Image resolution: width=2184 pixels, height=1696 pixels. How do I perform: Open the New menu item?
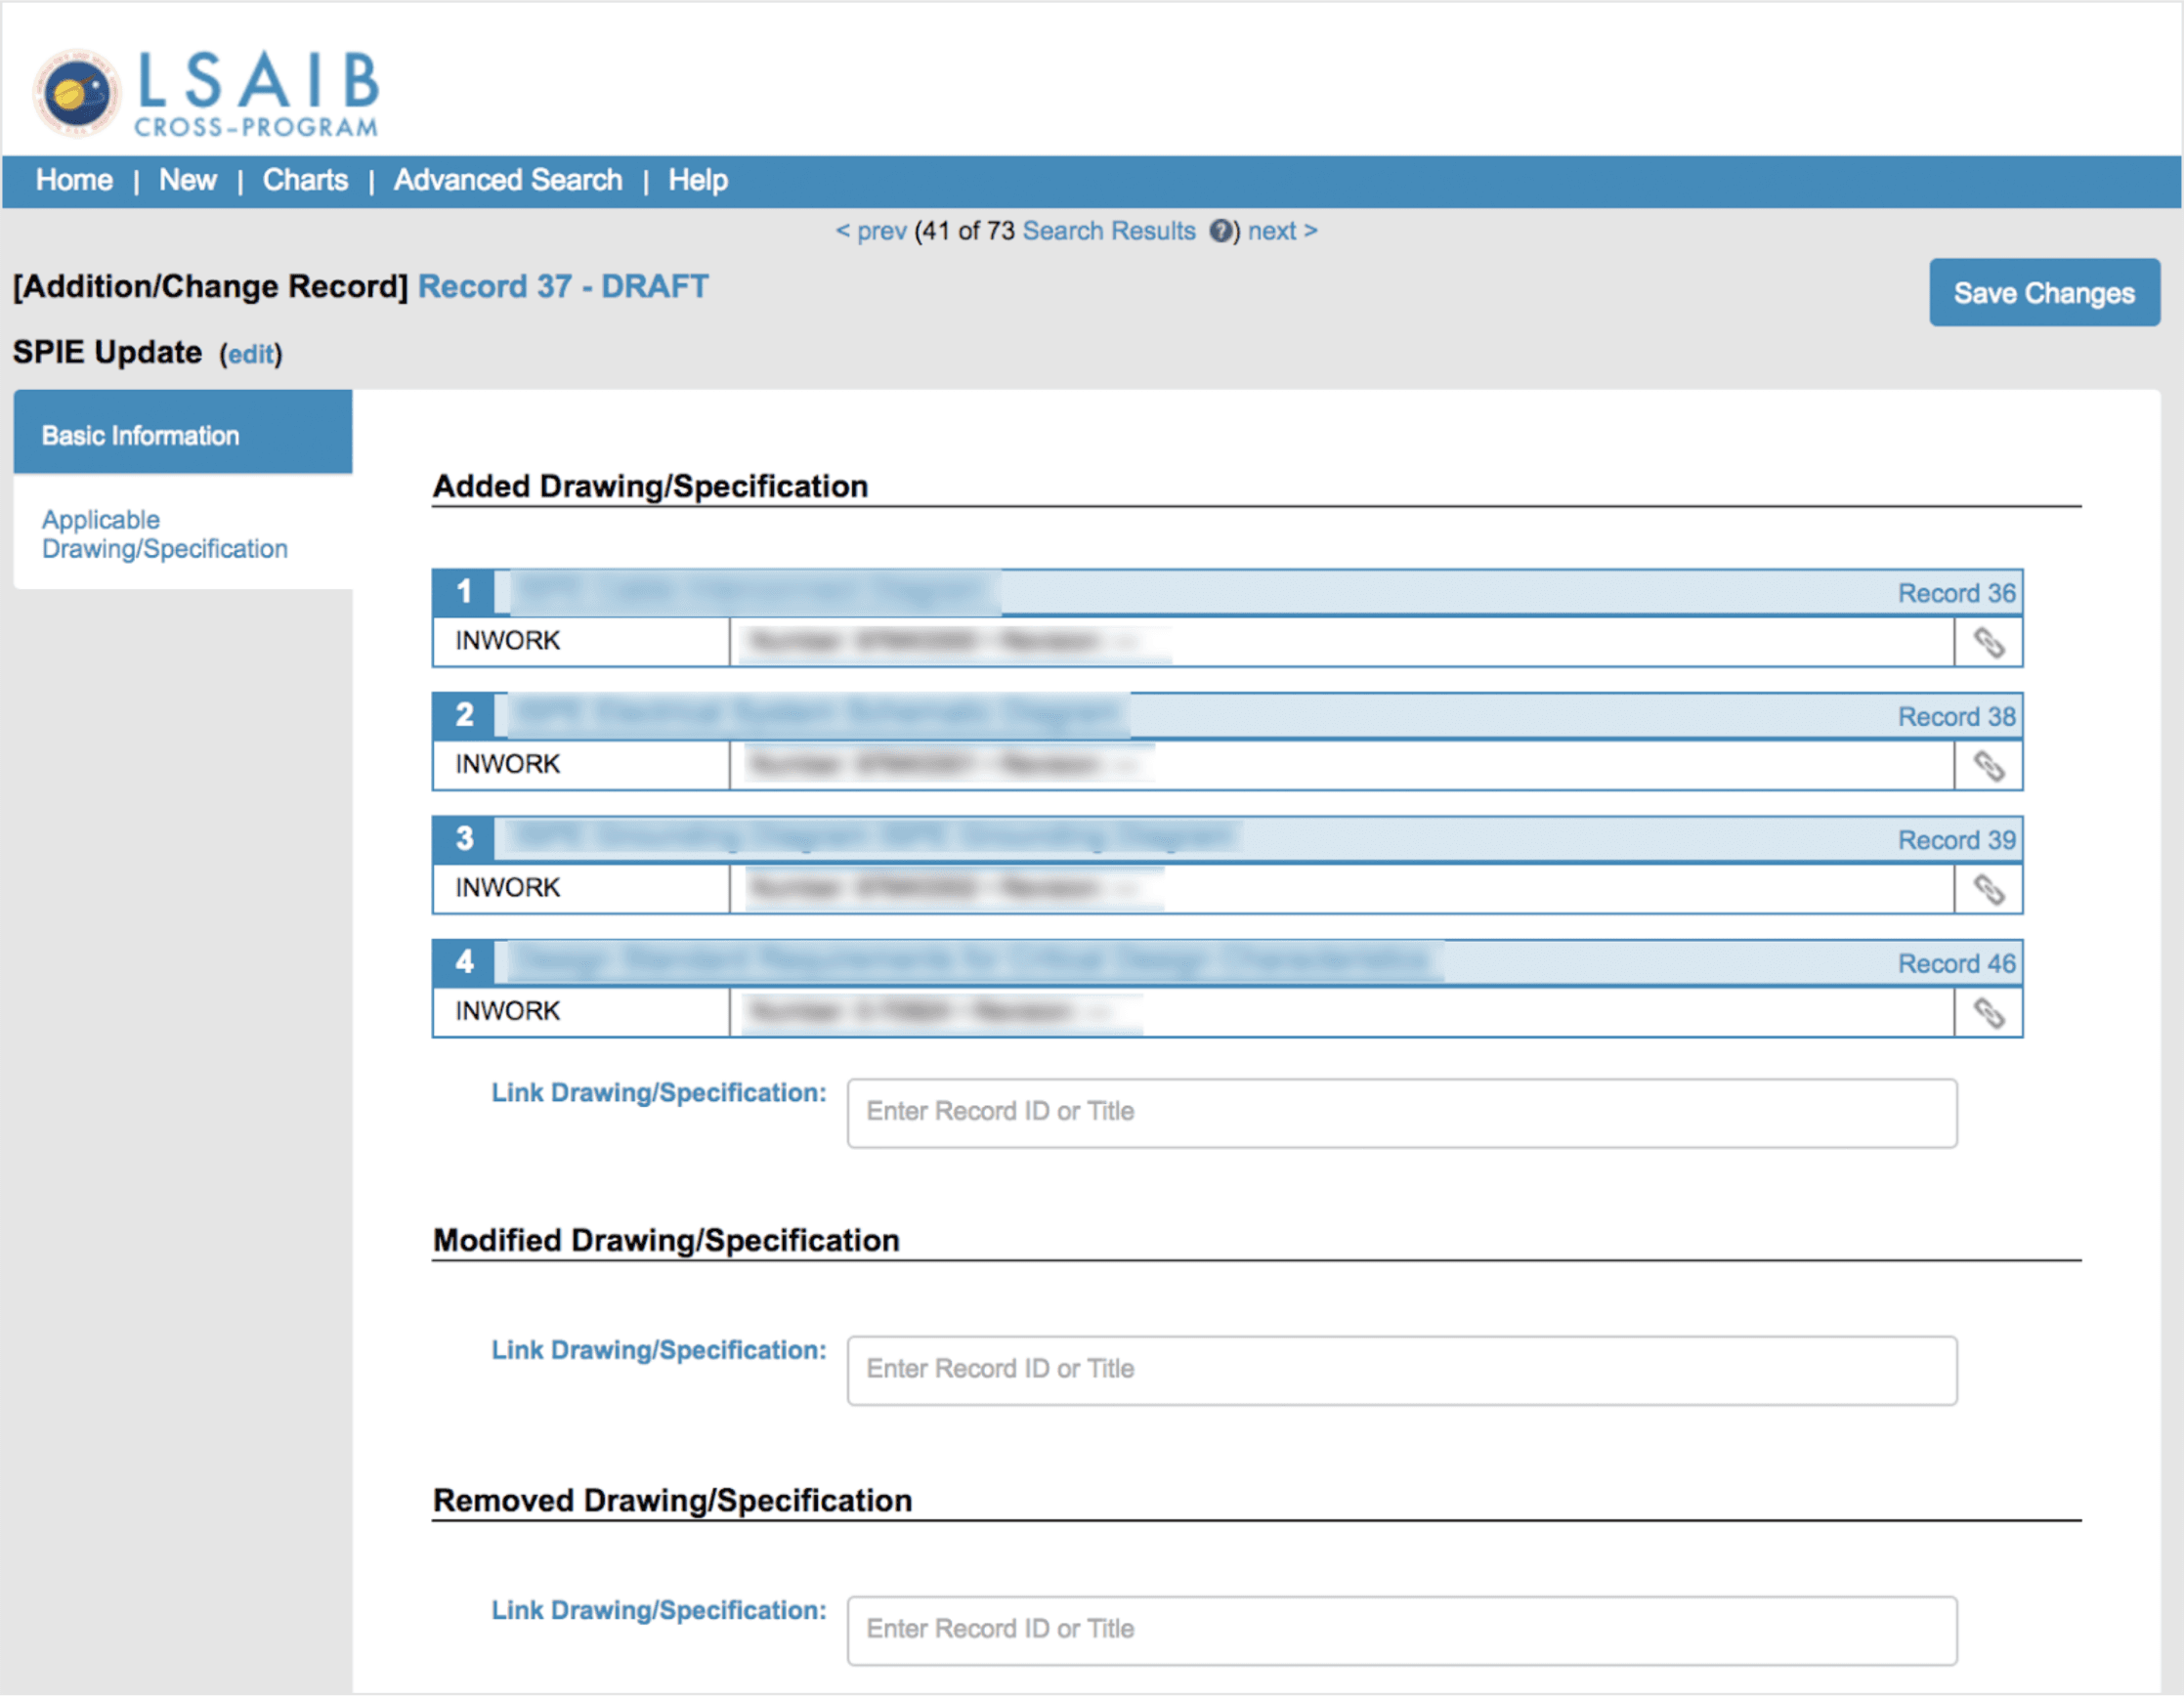point(187,181)
